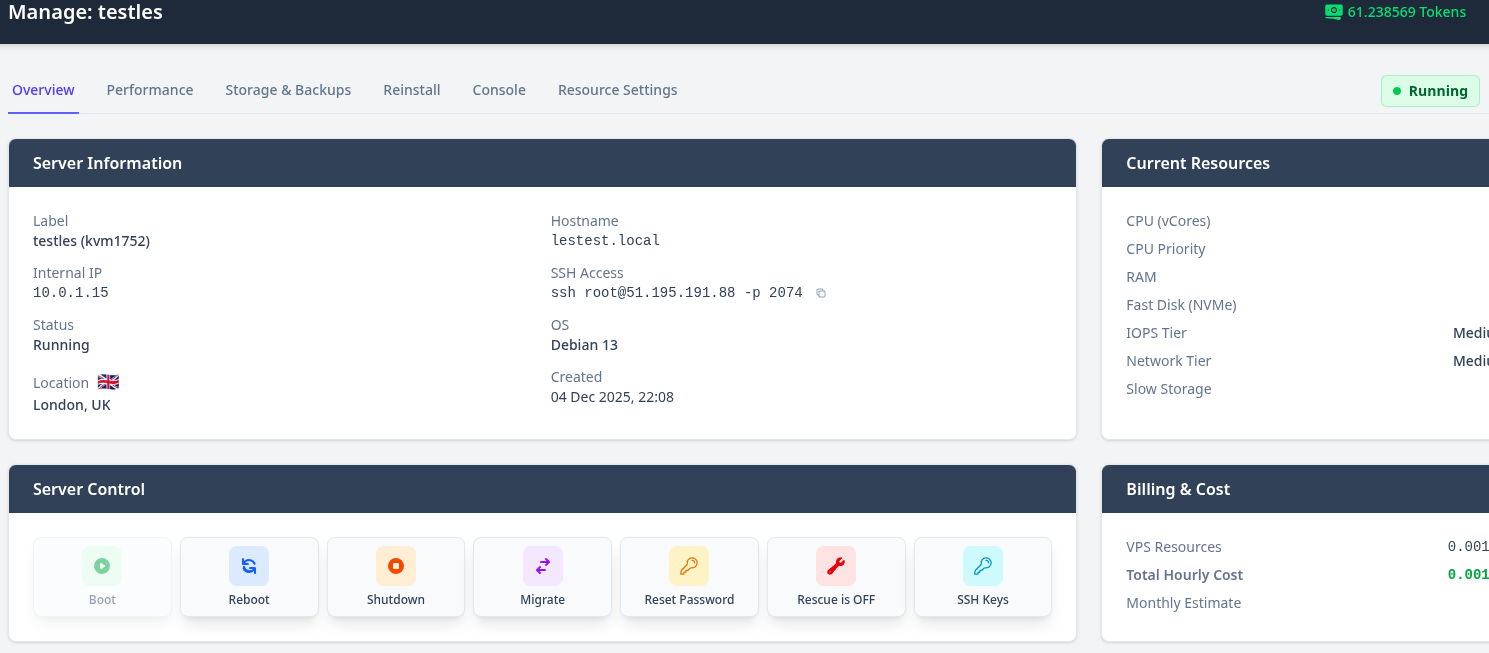Click the token balance money icon
The width and height of the screenshot is (1489, 653).
tap(1333, 12)
